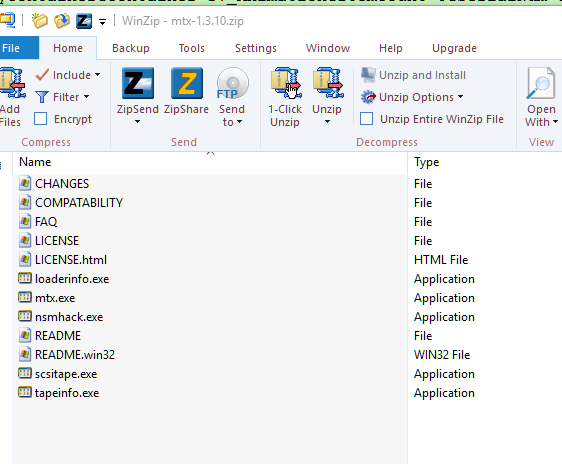Image resolution: width=562 pixels, height=464 pixels.
Task: Select the nsmhack.exe file name
Action: pyautogui.click(x=69, y=317)
